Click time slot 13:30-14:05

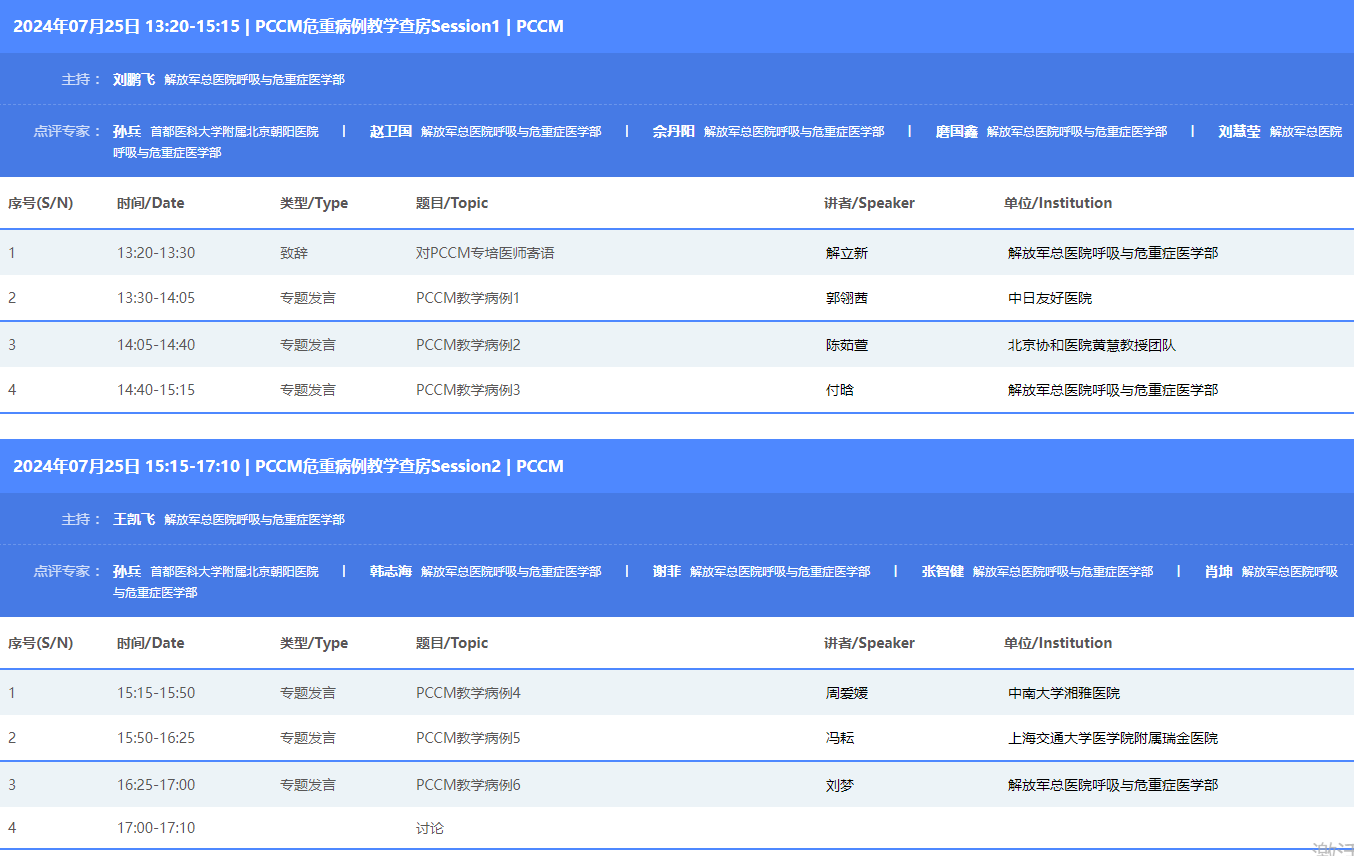(156, 298)
